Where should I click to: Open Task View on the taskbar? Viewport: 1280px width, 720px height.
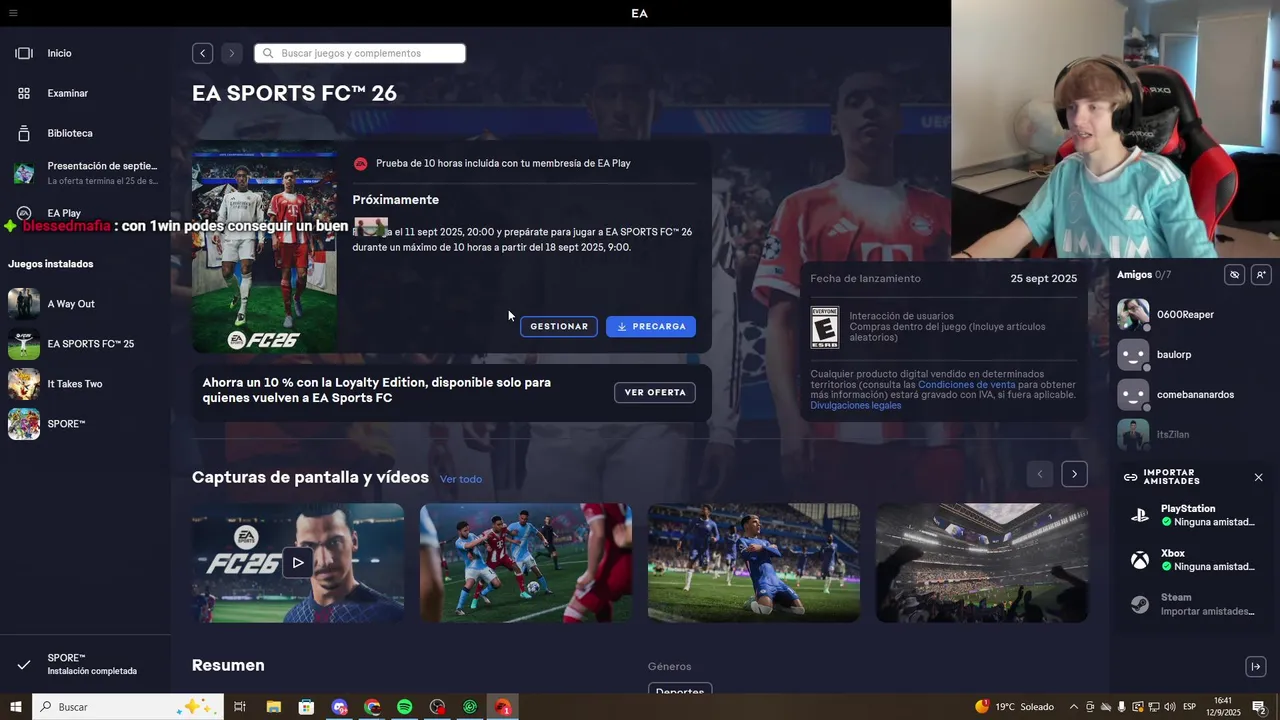coord(240,707)
